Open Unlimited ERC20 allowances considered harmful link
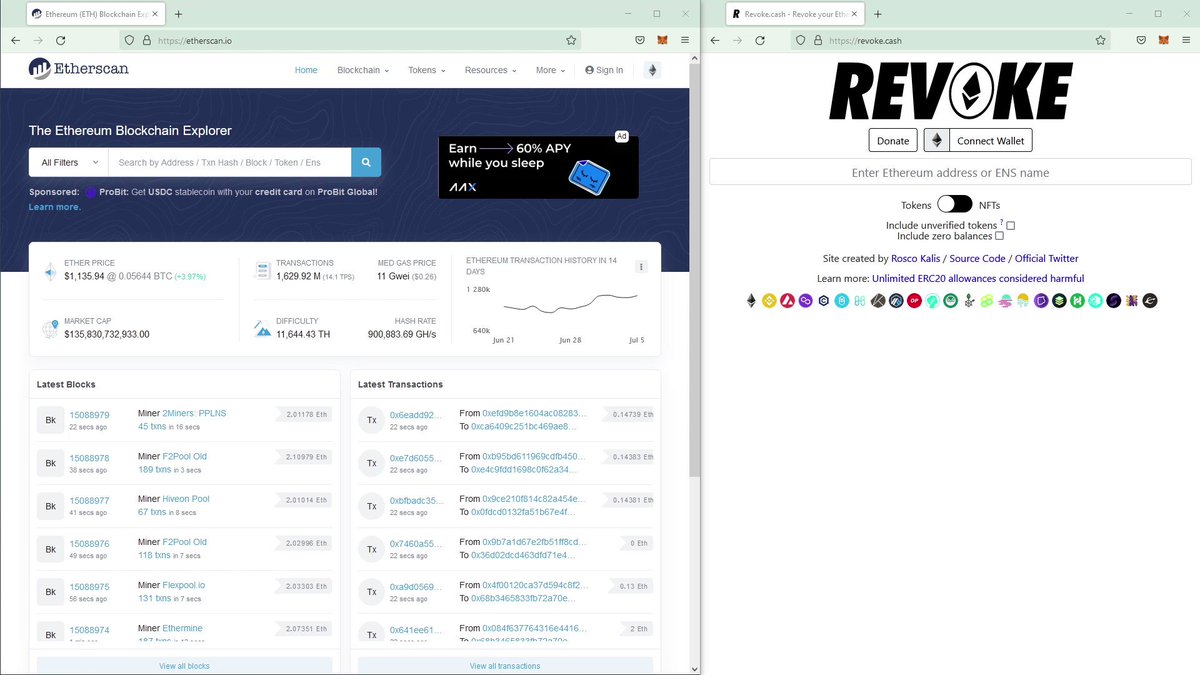The image size is (1200, 675). coord(978,279)
